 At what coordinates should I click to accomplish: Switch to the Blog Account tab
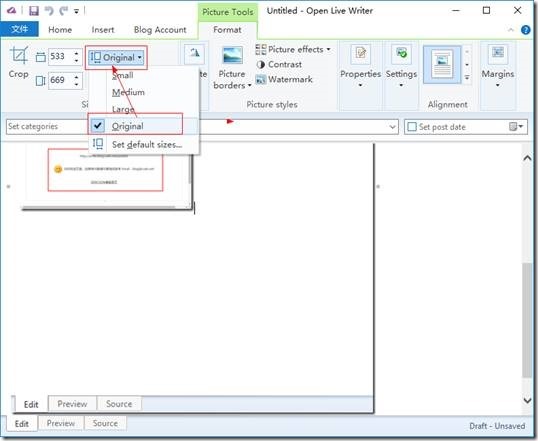[x=160, y=30]
